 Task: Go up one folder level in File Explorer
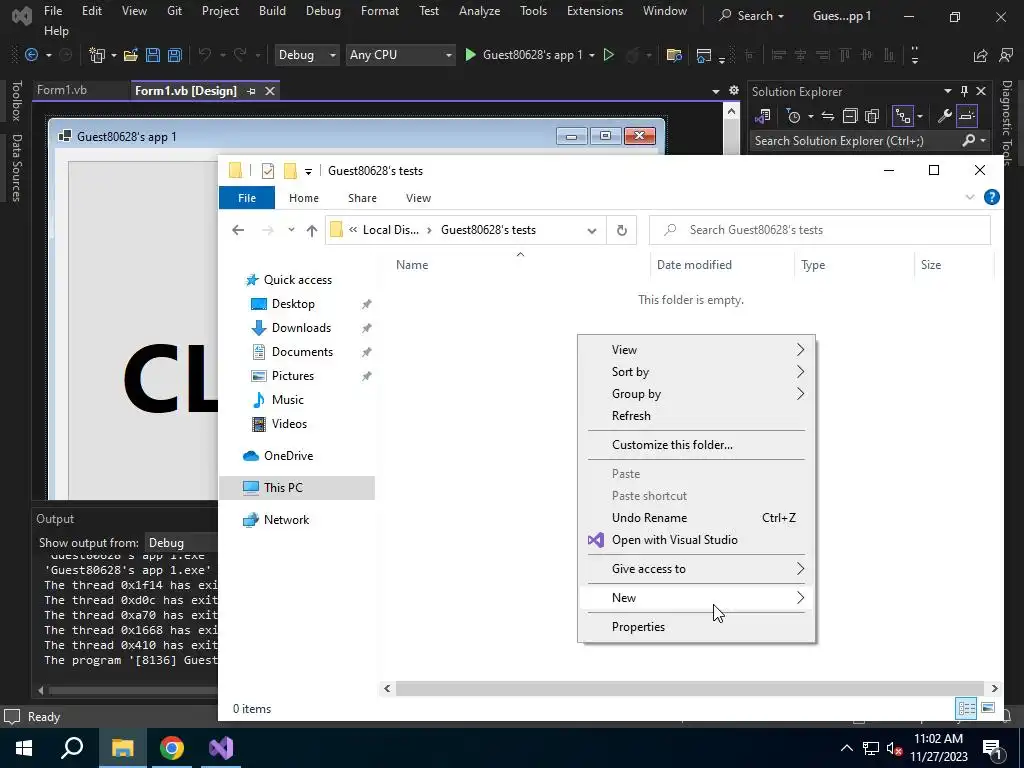[x=312, y=230]
